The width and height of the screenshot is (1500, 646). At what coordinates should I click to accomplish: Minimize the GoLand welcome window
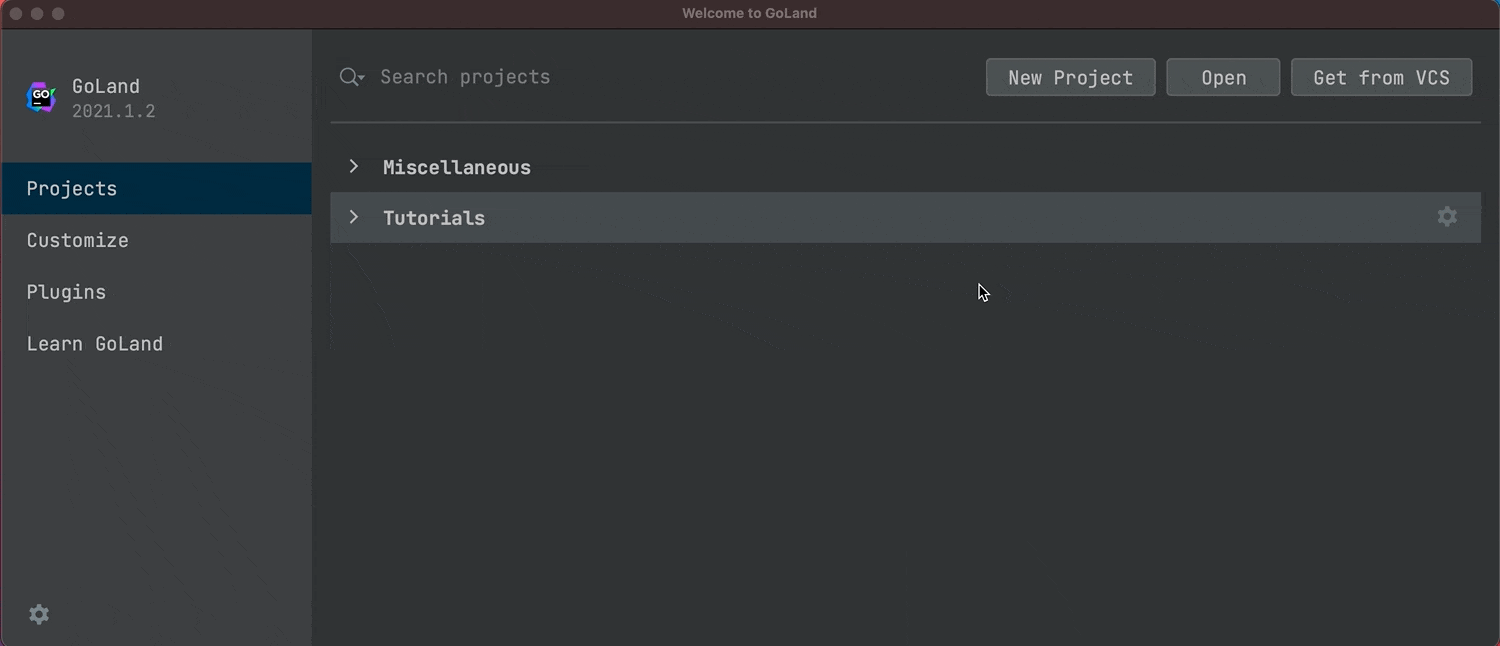[x=37, y=14]
